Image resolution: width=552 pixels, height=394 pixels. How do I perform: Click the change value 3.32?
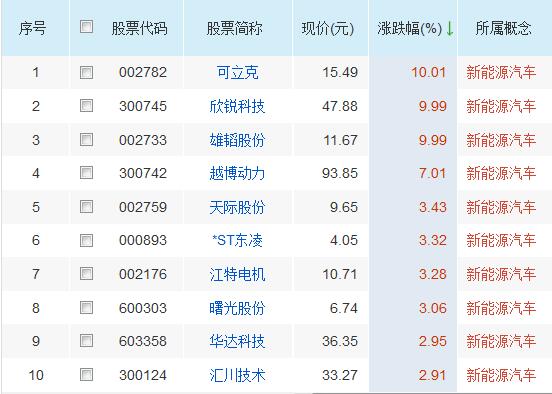(433, 240)
